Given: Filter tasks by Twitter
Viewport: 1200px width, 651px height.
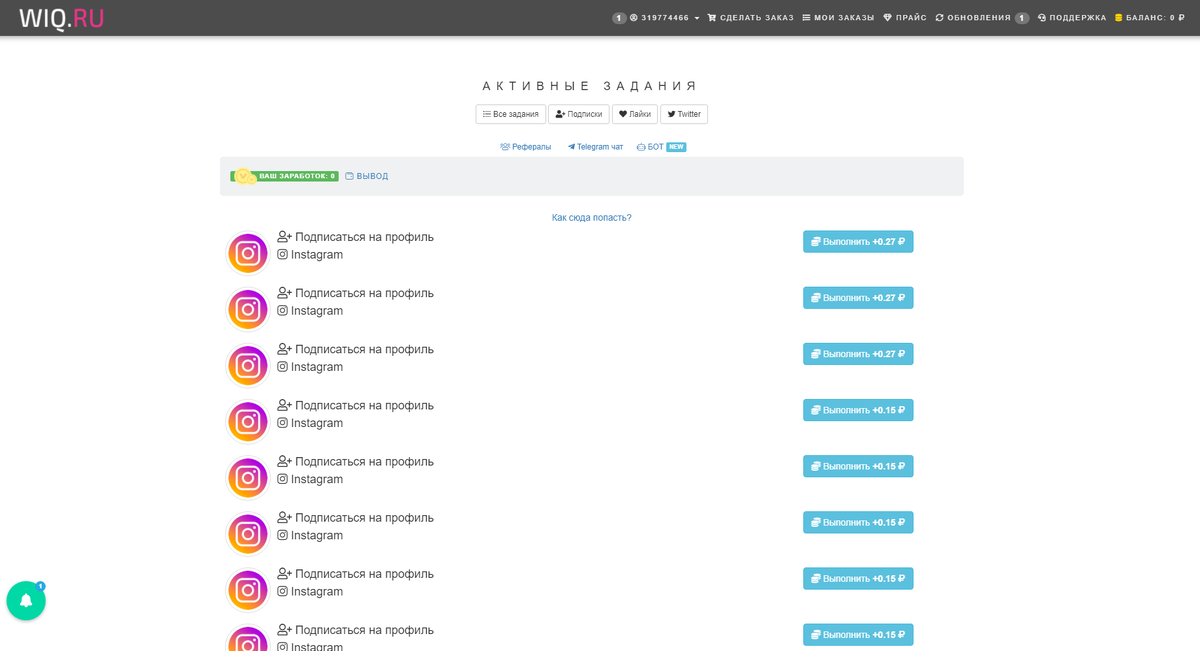Looking at the screenshot, I should tap(684, 114).
